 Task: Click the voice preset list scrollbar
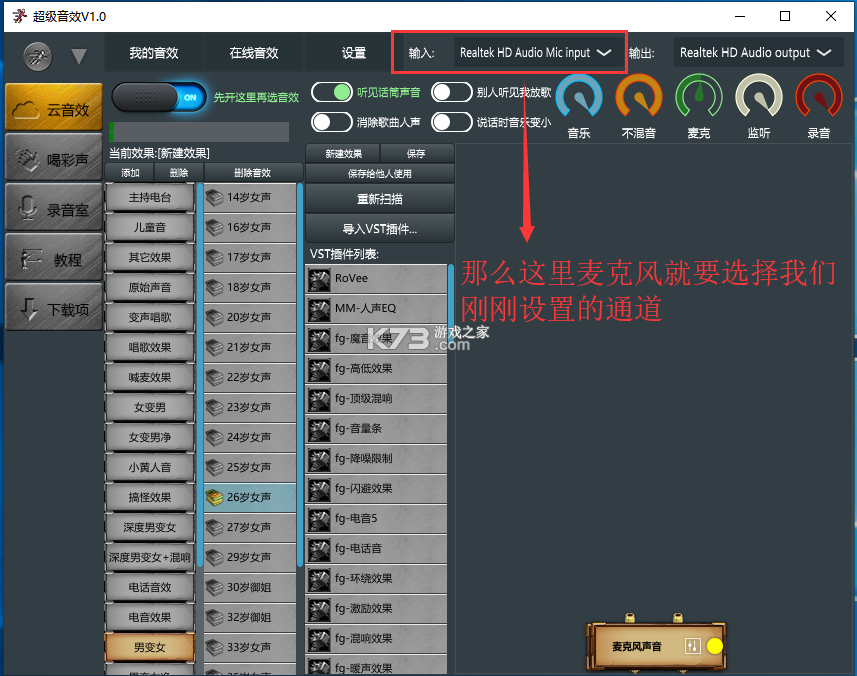point(300,375)
